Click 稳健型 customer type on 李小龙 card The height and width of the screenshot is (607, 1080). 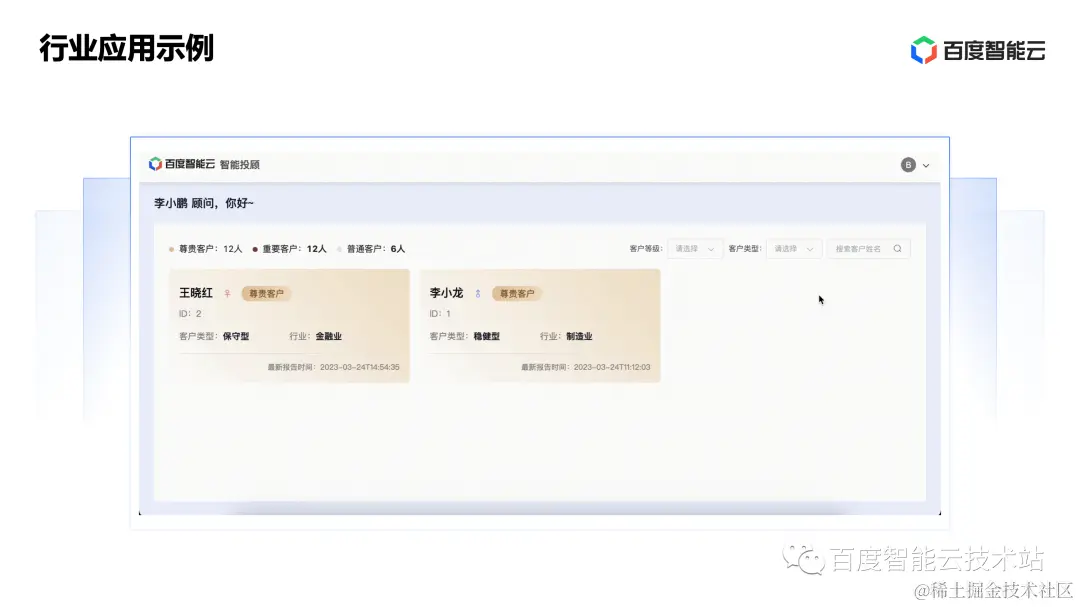tap(486, 336)
